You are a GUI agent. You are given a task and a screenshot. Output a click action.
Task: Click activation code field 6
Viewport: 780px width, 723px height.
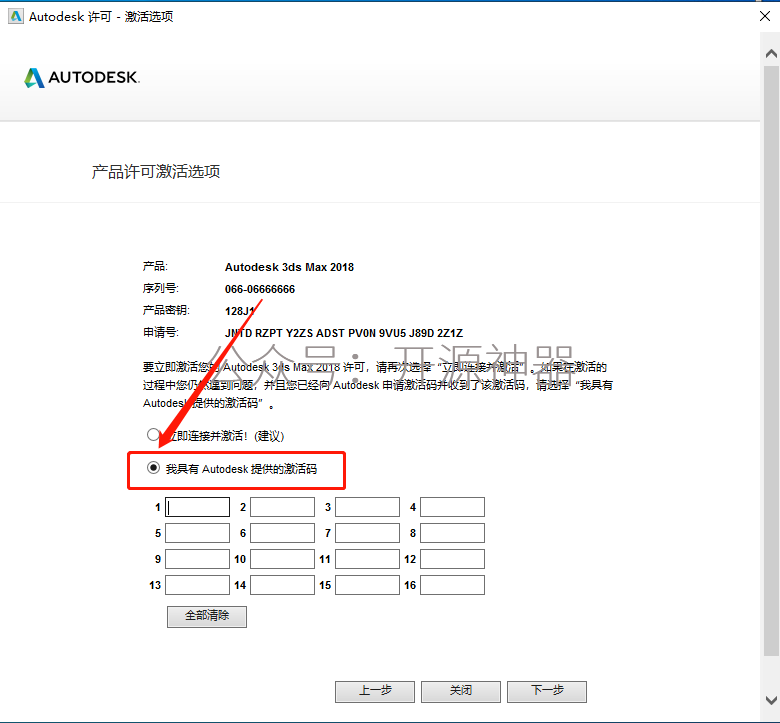[x=283, y=533]
